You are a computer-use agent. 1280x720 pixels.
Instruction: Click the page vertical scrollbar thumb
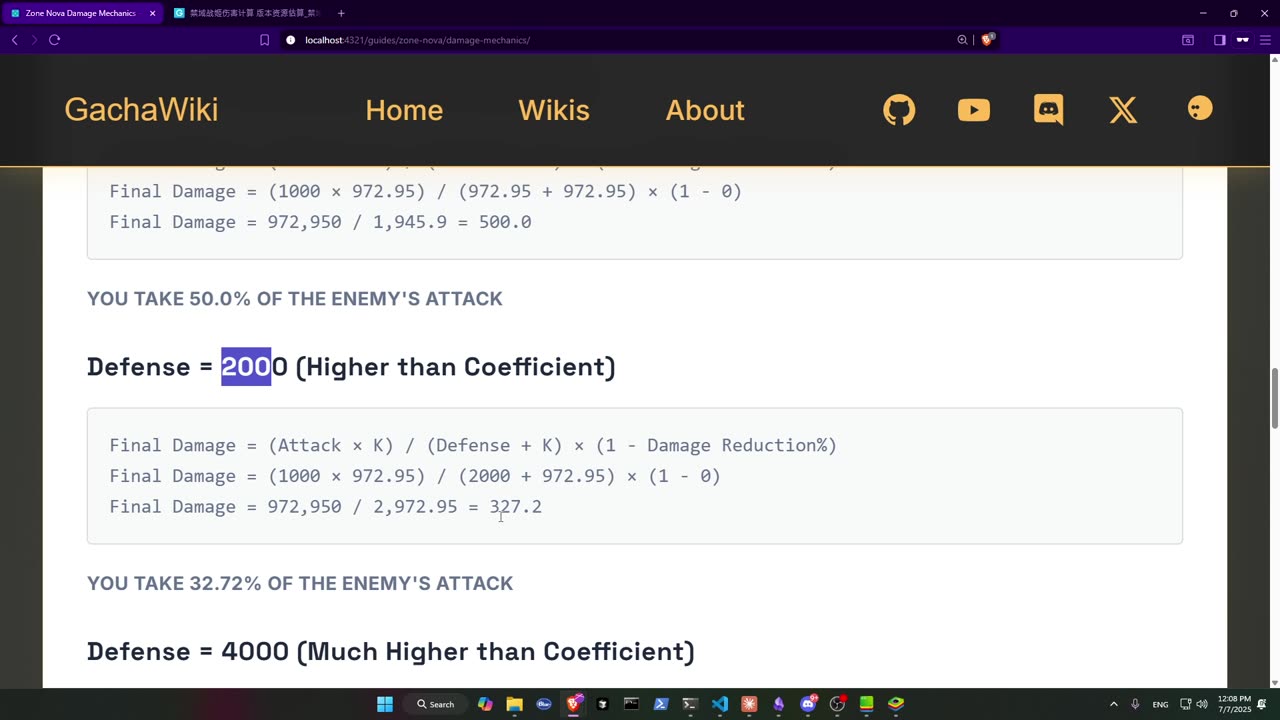click(x=1274, y=398)
